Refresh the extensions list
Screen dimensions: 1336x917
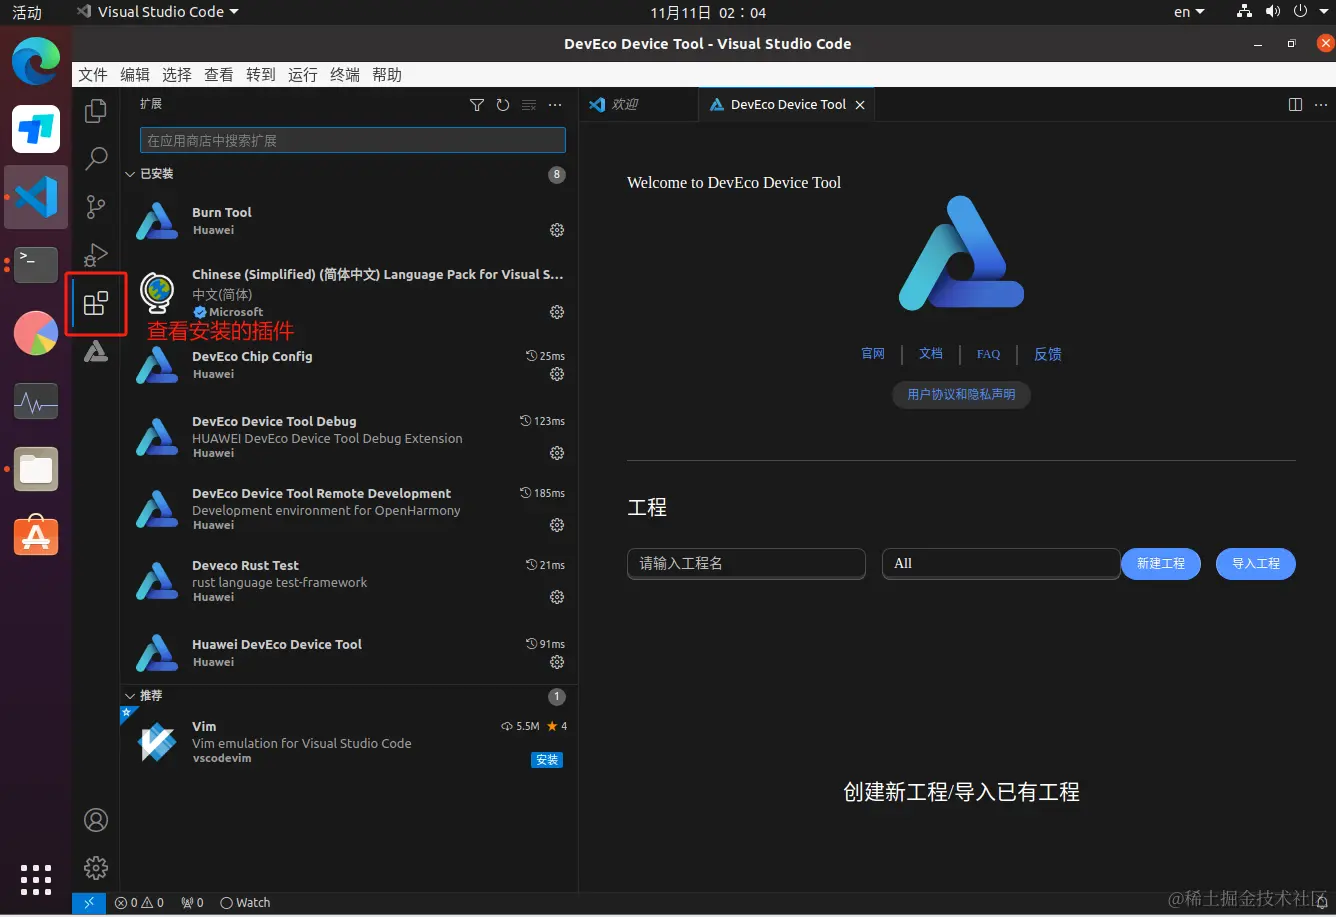tap(503, 105)
